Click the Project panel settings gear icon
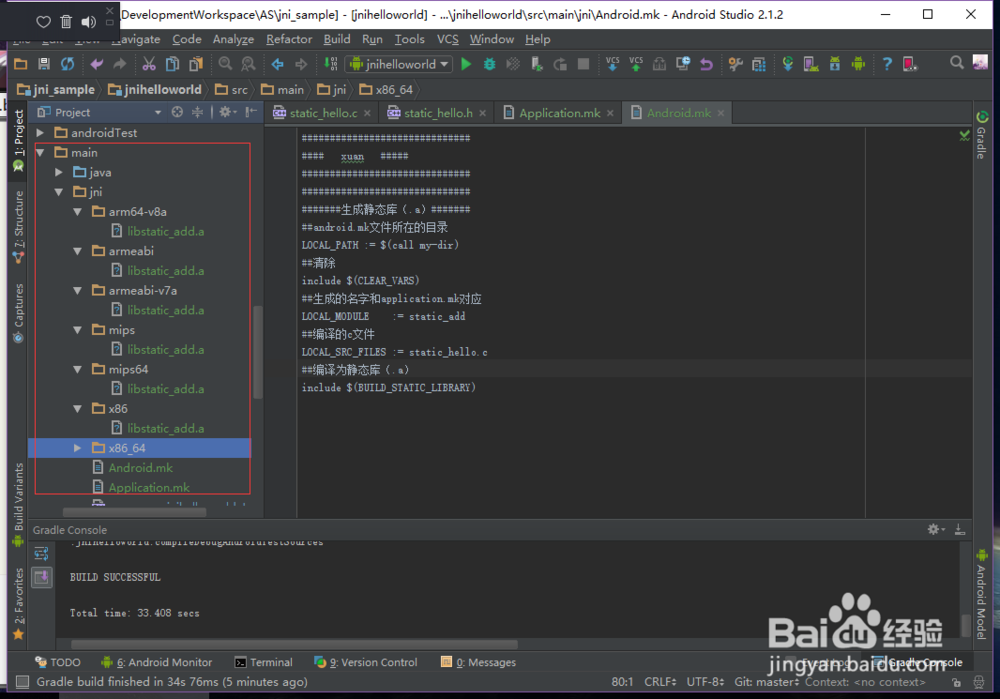 click(225, 112)
